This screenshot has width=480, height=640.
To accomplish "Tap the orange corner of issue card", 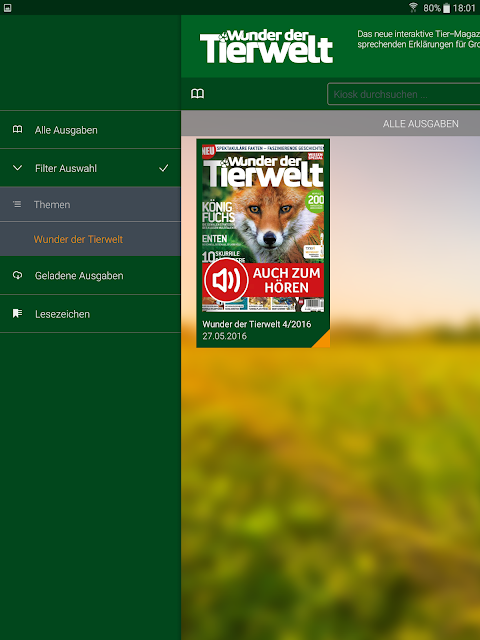I will coord(323,341).
